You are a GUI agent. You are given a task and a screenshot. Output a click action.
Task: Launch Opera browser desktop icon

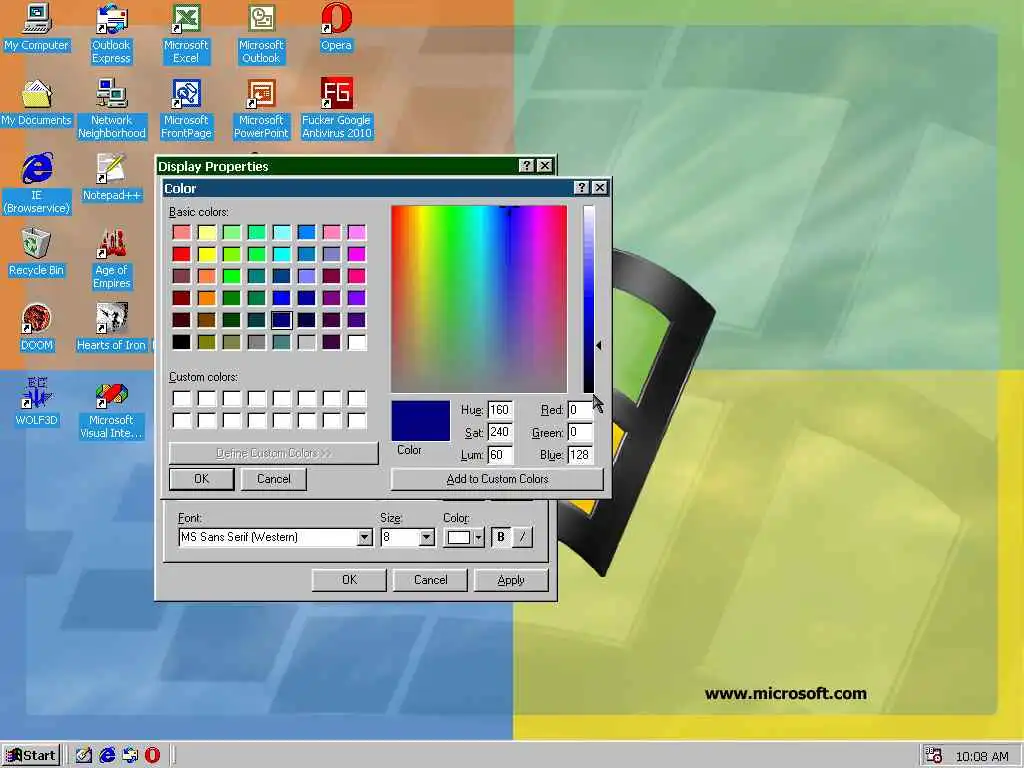[336, 27]
